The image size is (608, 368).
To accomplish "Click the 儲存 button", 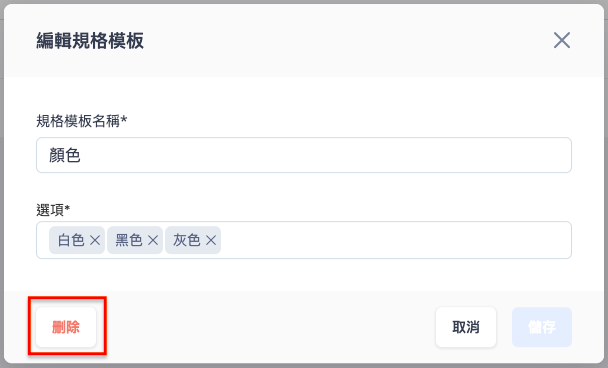I will pyautogui.click(x=542, y=327).
